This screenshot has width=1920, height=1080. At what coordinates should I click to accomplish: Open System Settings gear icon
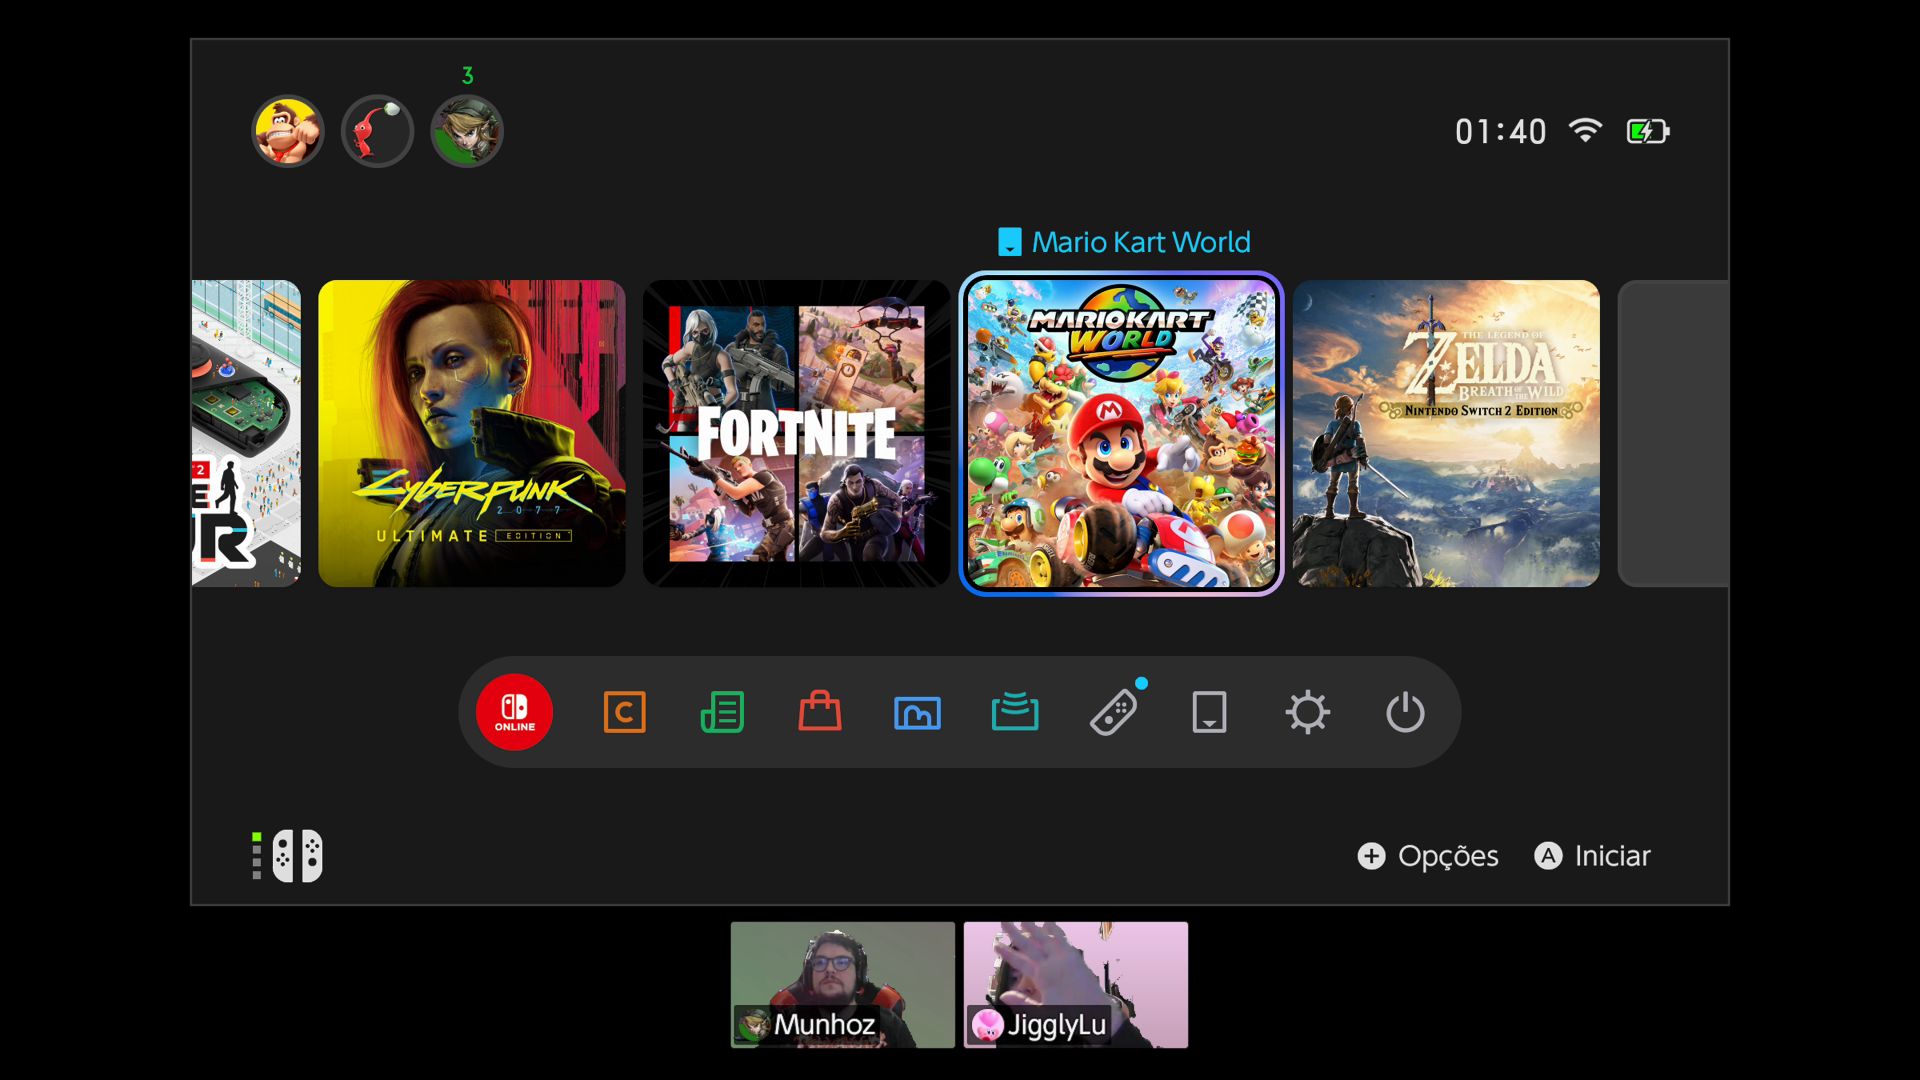1307,712
